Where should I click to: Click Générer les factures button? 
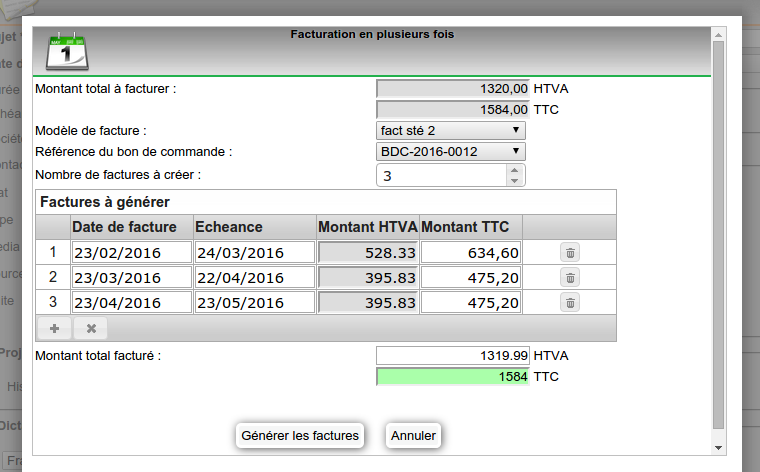pos(300,436)
